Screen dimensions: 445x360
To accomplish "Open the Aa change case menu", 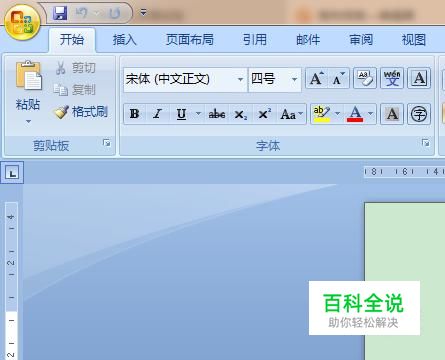I will 291,114.
